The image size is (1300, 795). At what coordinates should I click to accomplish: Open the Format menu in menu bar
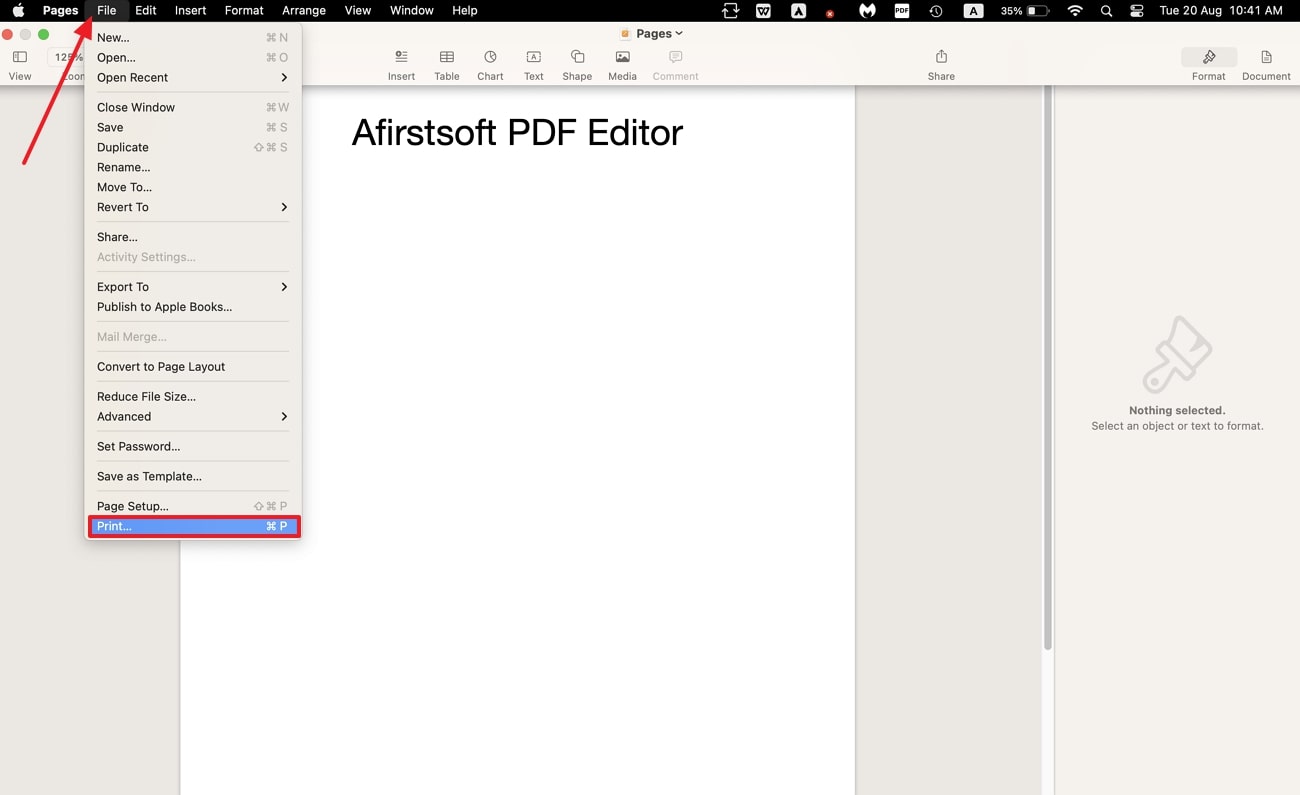coord(244,10)
